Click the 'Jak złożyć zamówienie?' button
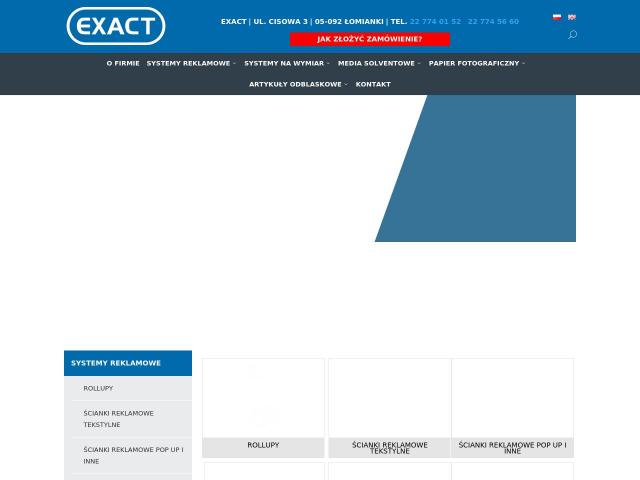 (370, 39)
